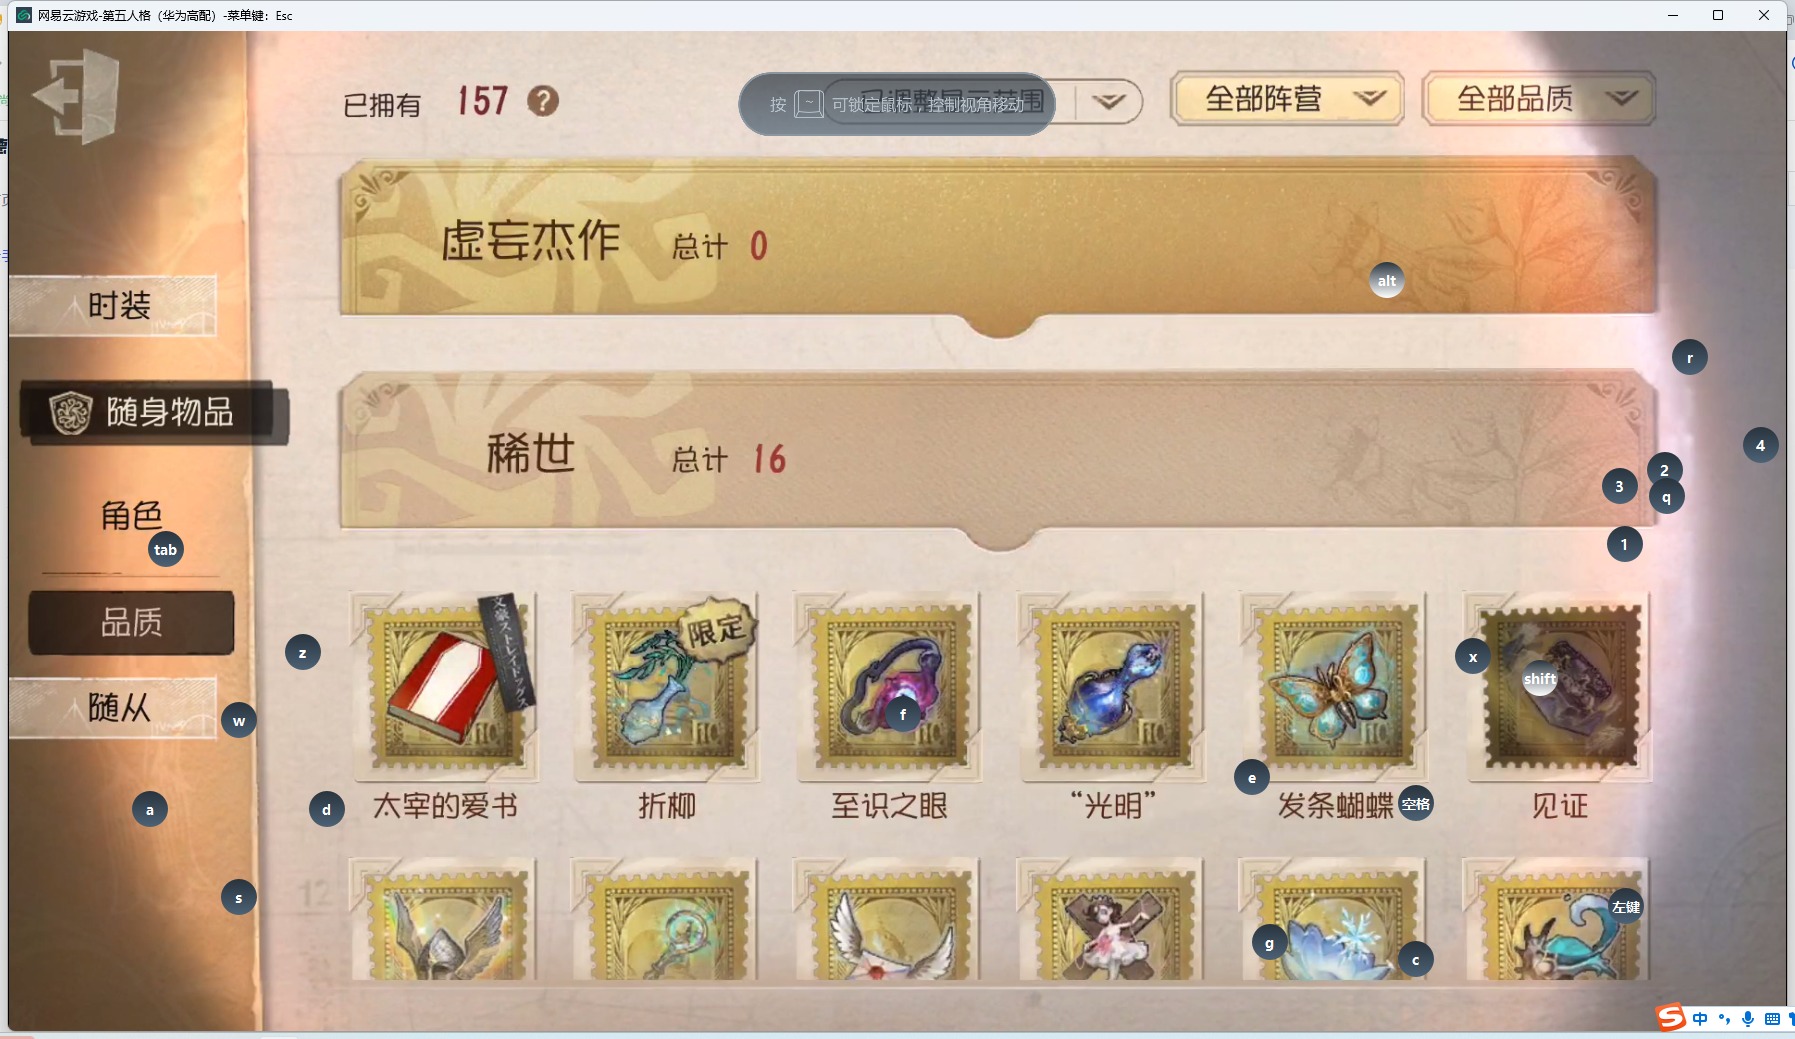Select the 太宰的爱书 red book item

tap(445, 686)
